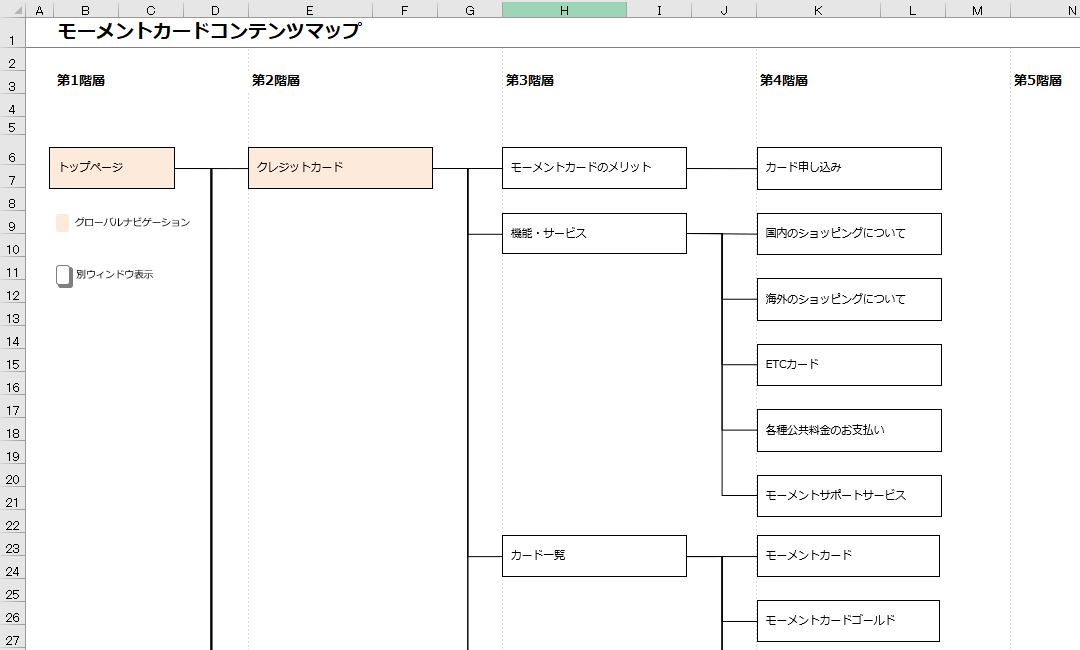Image resolution: width=1080 pixels, height=650 pixels.
Task: Click the カード申し込み box
Action: [848, 168]
